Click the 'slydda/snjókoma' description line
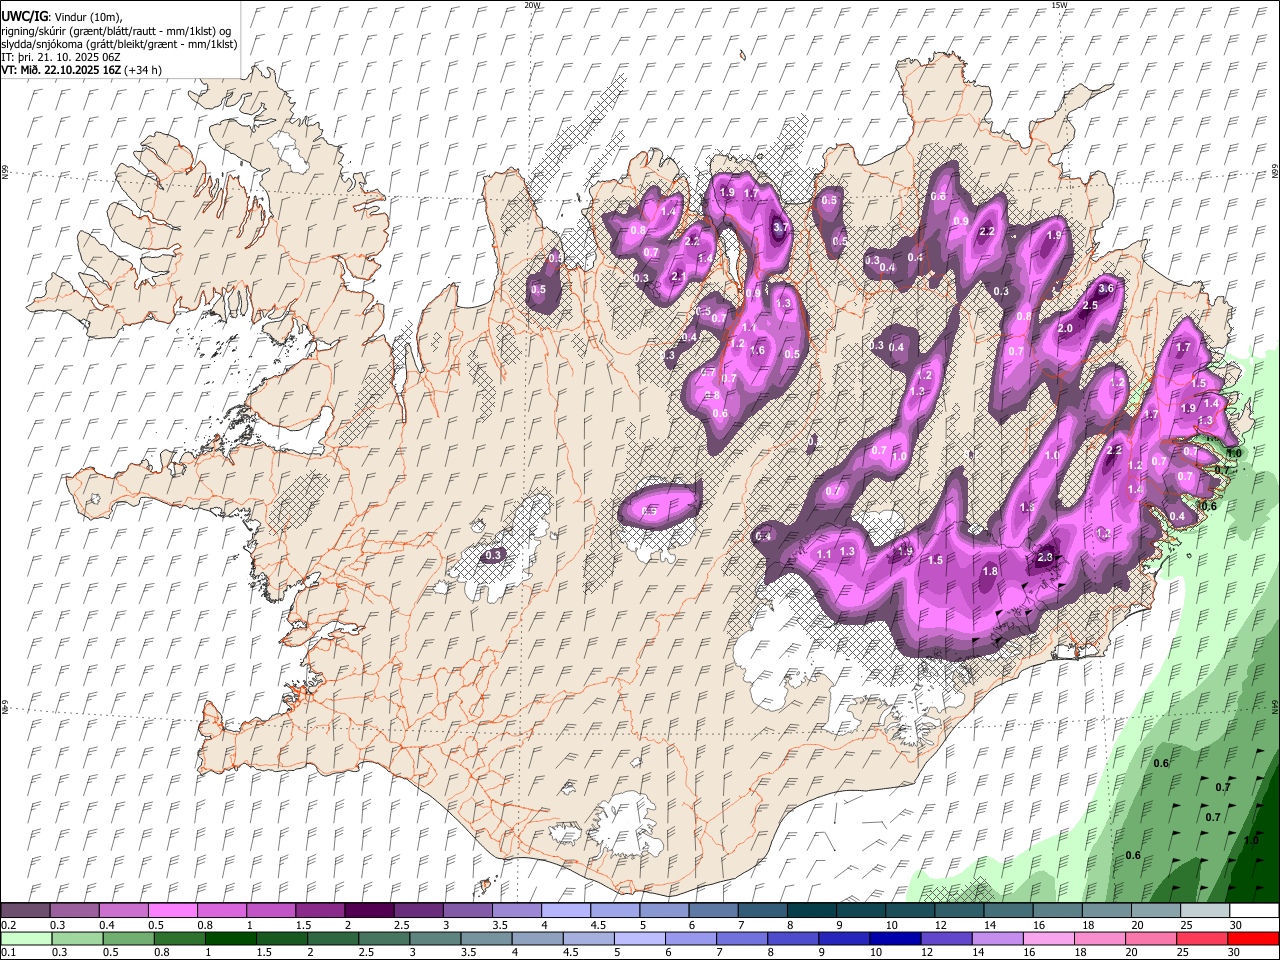 (x=119, y=44)
